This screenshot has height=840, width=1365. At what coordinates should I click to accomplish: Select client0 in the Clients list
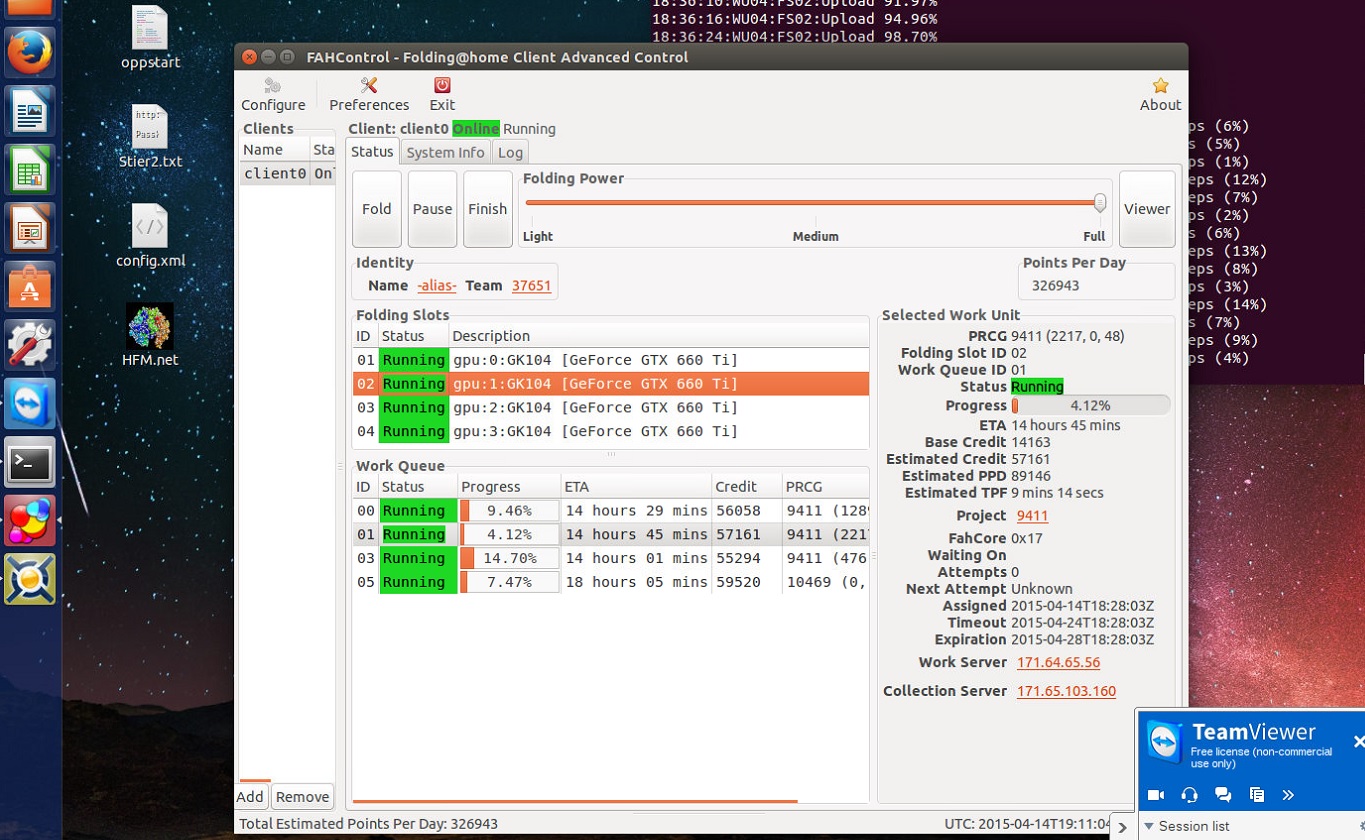point(288,173)
